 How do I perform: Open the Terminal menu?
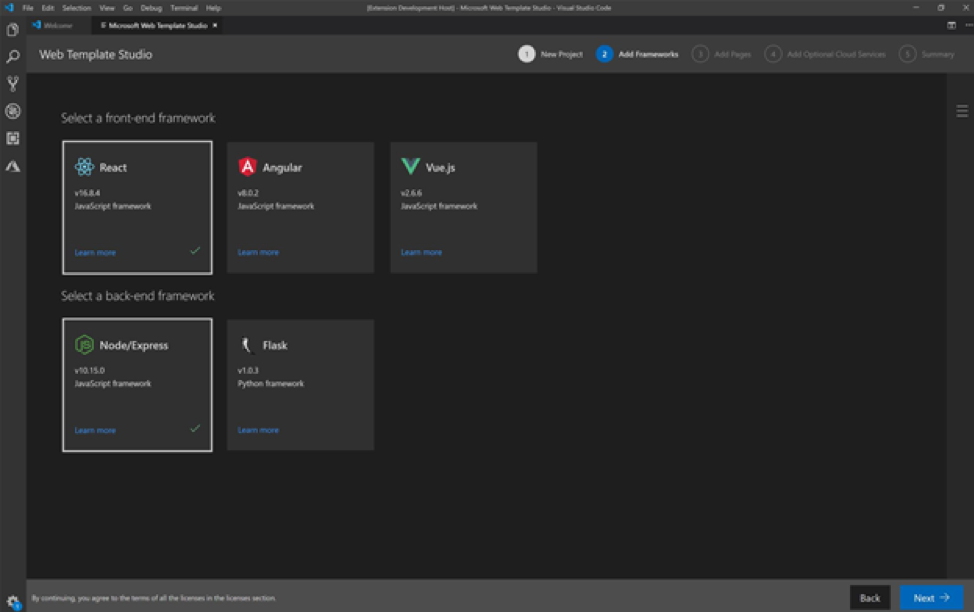click(x=184, y=7)
